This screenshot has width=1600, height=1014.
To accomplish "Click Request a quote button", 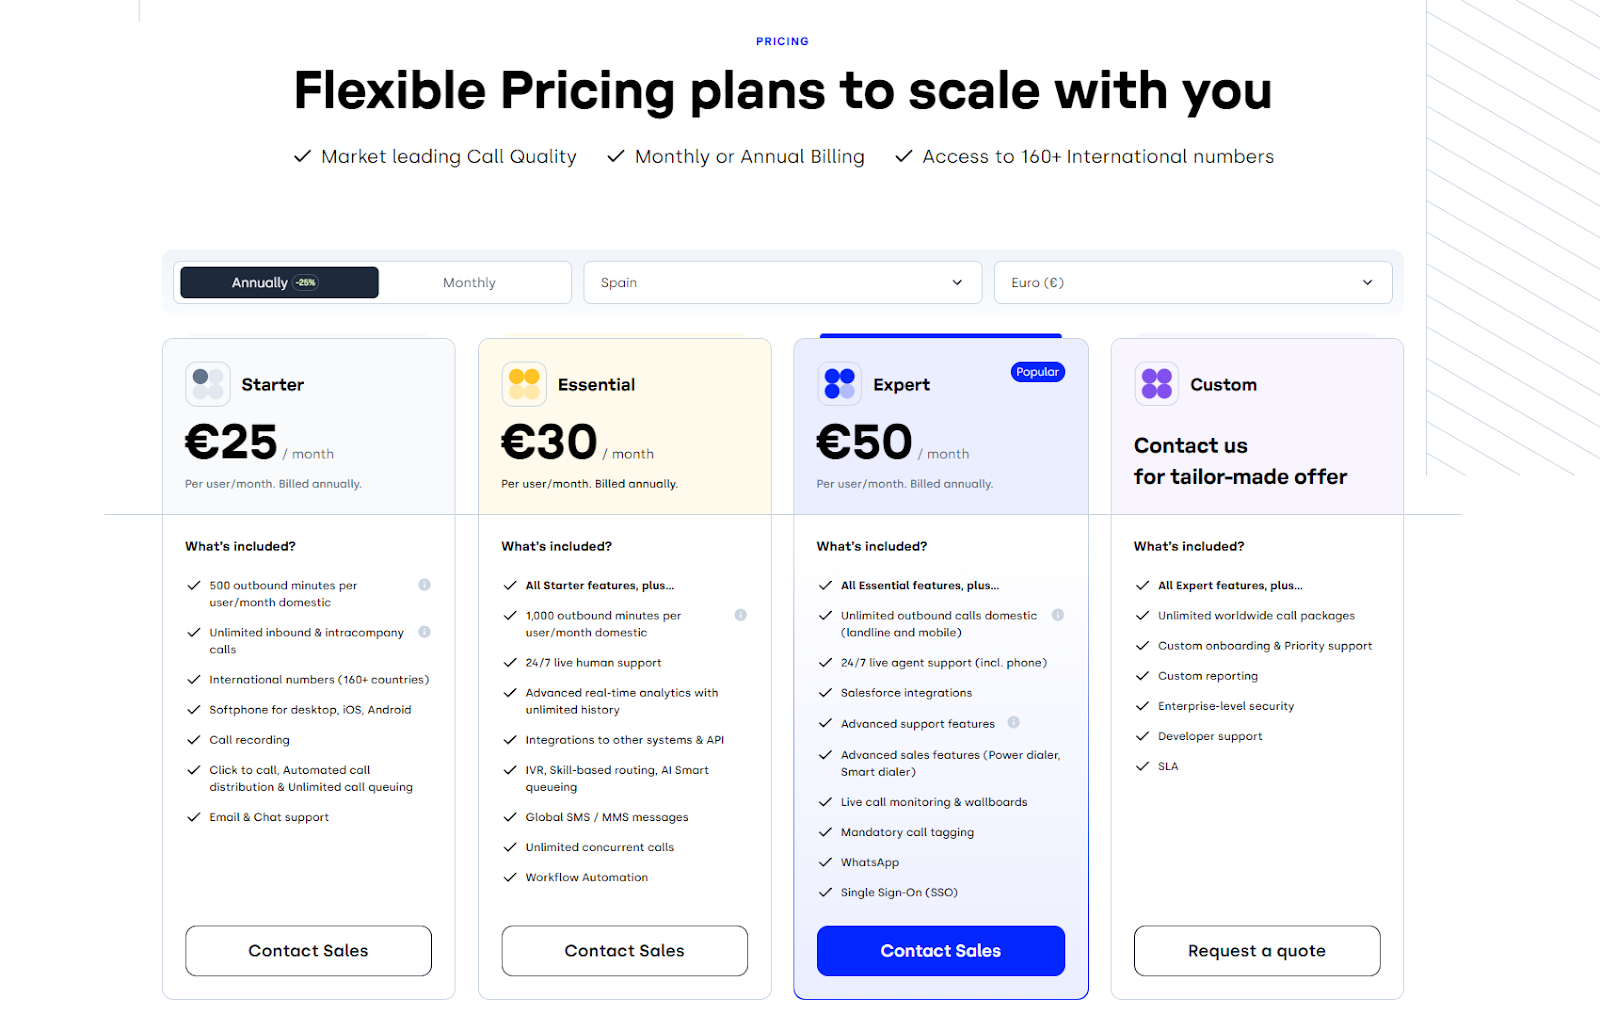I will click(x=1256, y=951).
